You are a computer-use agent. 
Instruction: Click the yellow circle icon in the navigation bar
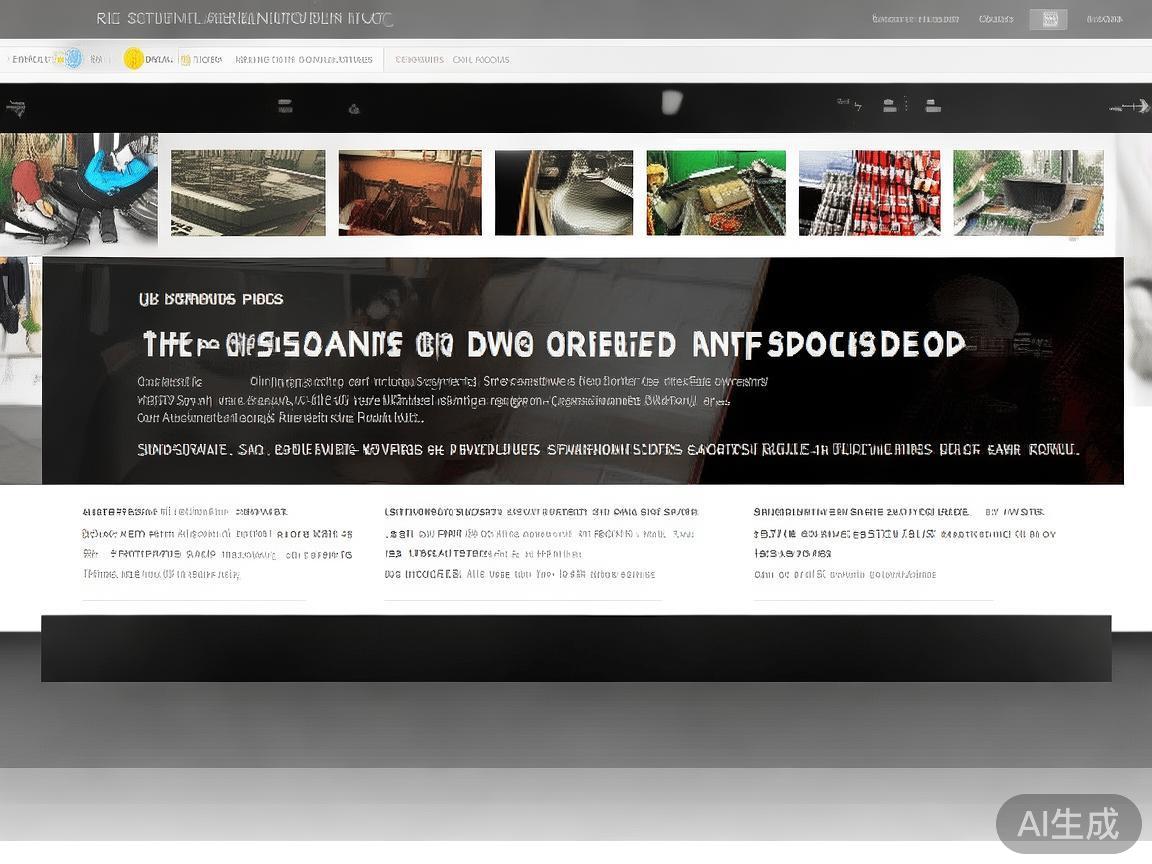click(133, 59)
